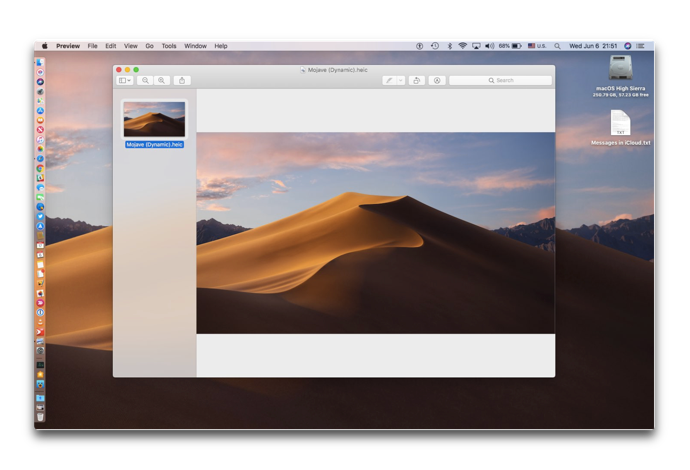This screenshot has height=470, width=690.
Task: Open the Apple menu
Action: click(x=44, y=46)
